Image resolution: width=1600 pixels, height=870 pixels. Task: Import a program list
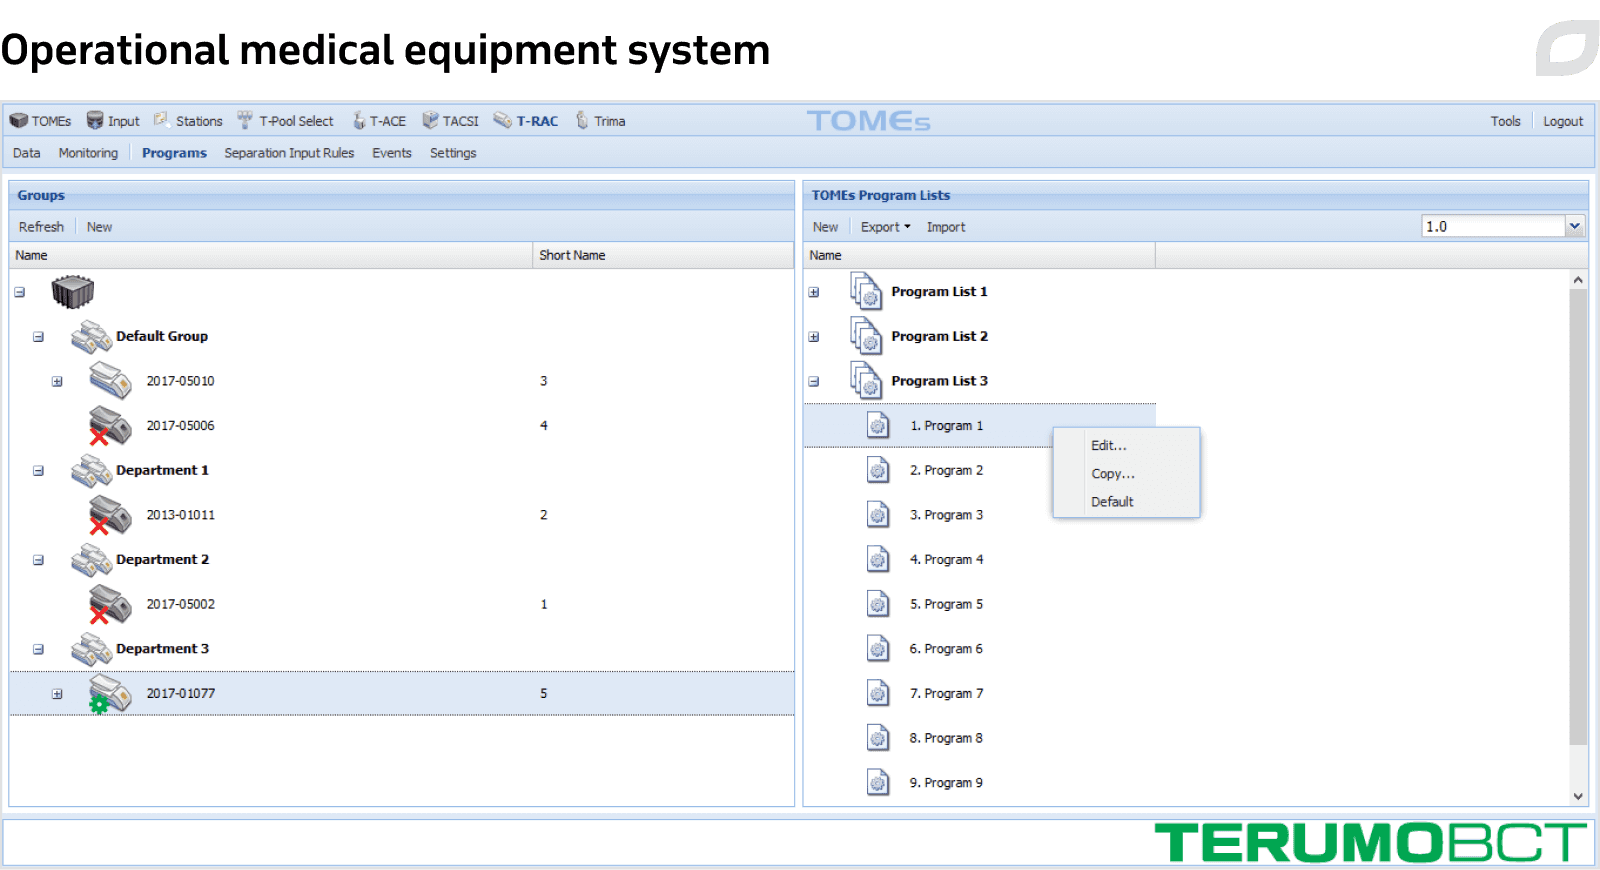(x=946, y=227)
